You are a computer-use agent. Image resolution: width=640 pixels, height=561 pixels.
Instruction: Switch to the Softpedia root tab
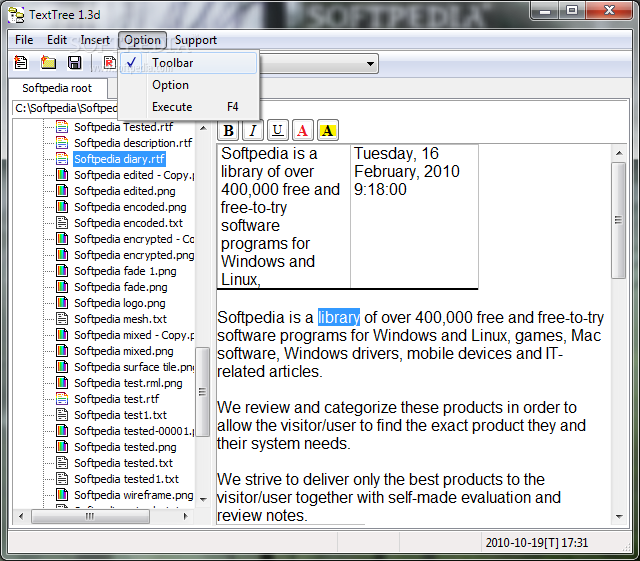click(57, 88)
